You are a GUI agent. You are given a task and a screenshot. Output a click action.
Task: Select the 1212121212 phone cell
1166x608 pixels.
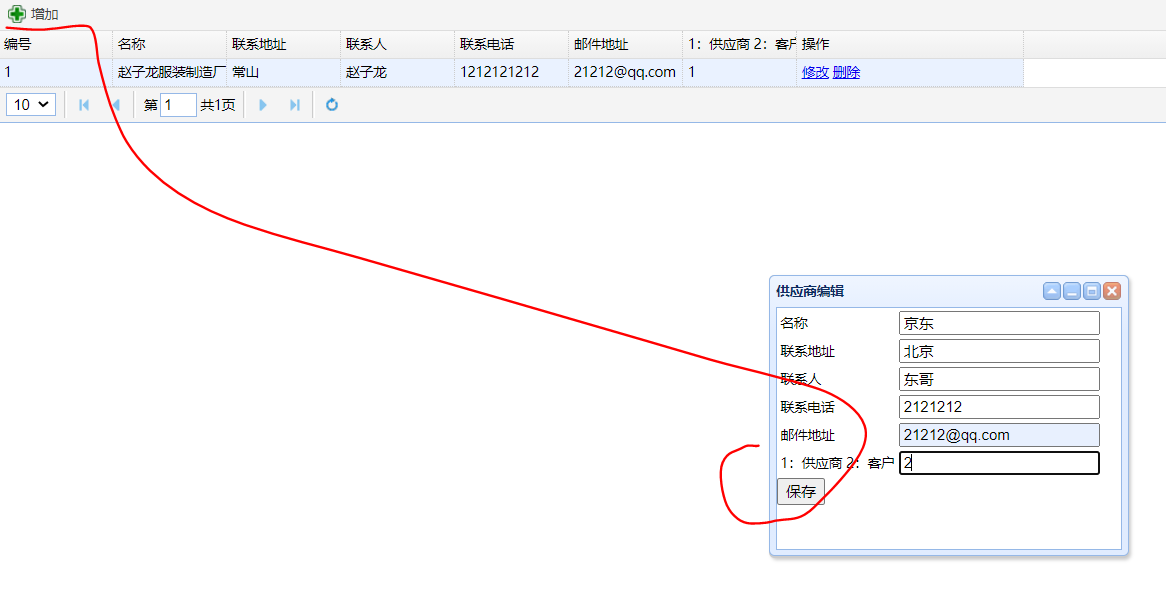point(511,72)
